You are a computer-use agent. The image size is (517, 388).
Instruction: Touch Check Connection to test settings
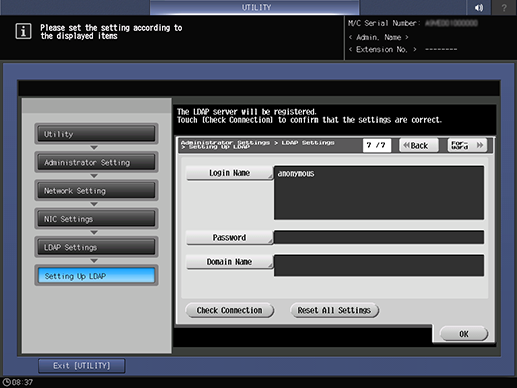click(230, 310)
